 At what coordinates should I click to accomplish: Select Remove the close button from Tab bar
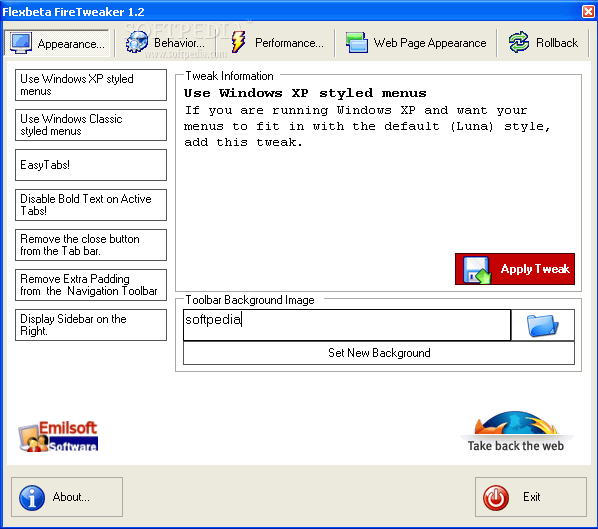91,245
